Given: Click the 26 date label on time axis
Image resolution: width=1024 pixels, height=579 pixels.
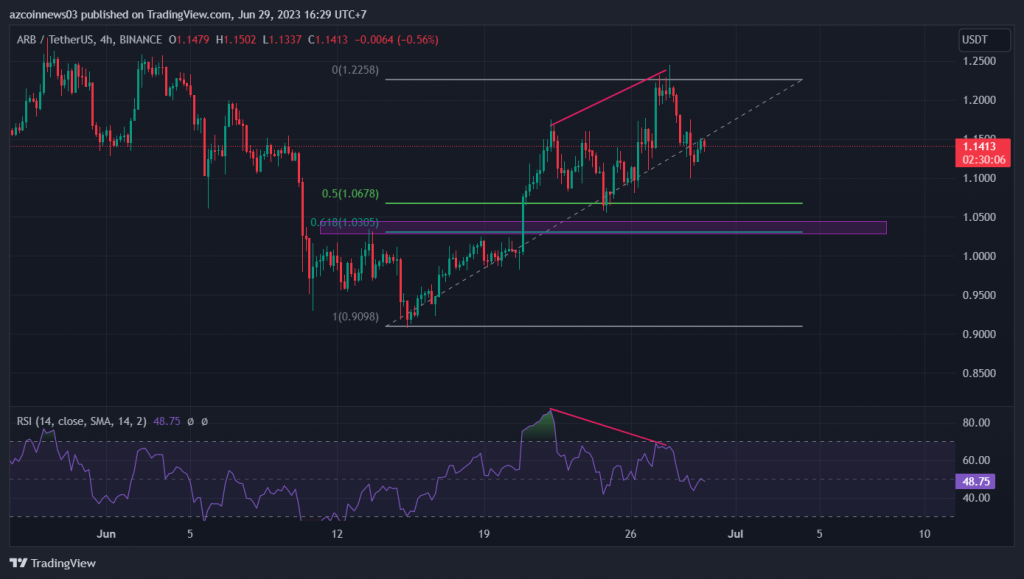Looking at the screenshot, I should tap(630, 534).
